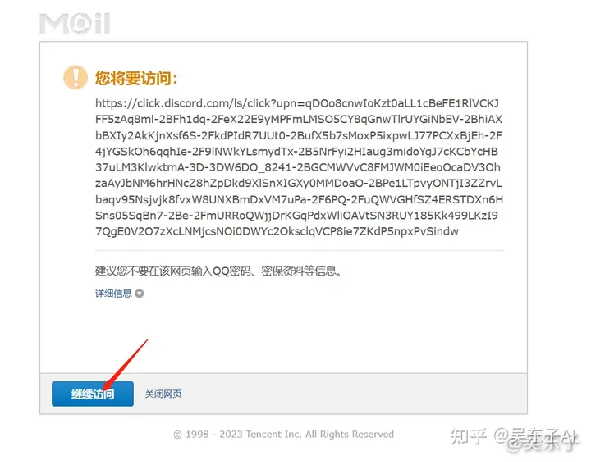The height and width of the screenshot is (462, 592).
Task: Click the QQ密码 security advice text
Action: [x=217, y=271]
